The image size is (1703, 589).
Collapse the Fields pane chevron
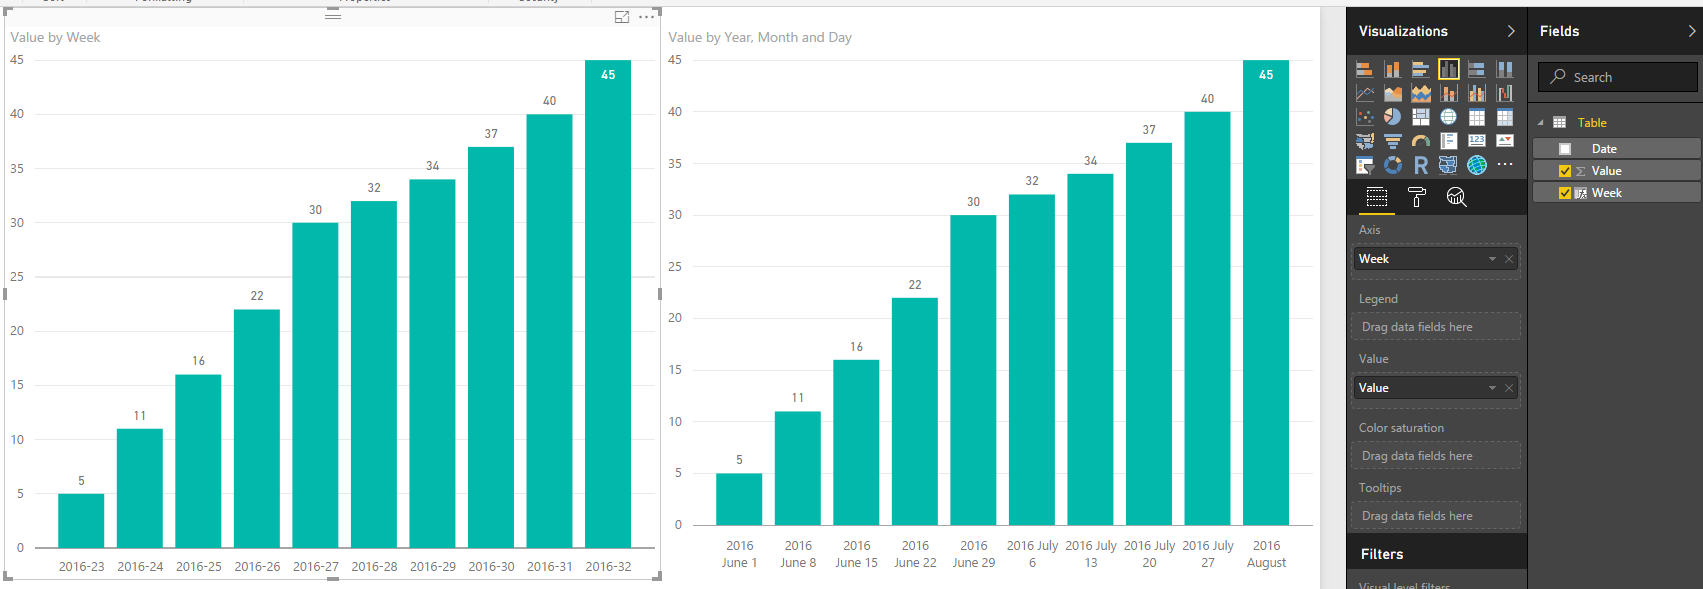[x=1692, y=31]
